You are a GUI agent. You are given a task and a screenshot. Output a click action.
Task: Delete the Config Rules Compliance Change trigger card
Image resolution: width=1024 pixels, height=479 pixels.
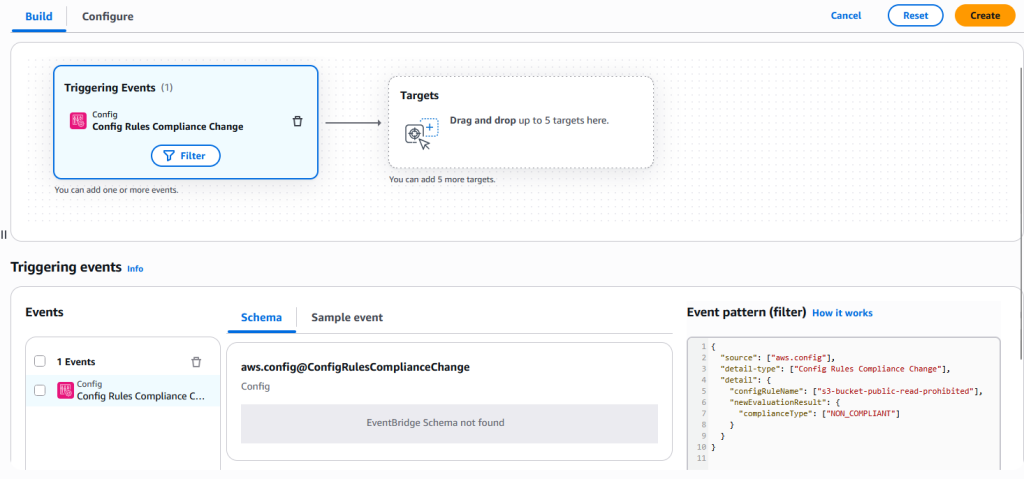point(297,121)
